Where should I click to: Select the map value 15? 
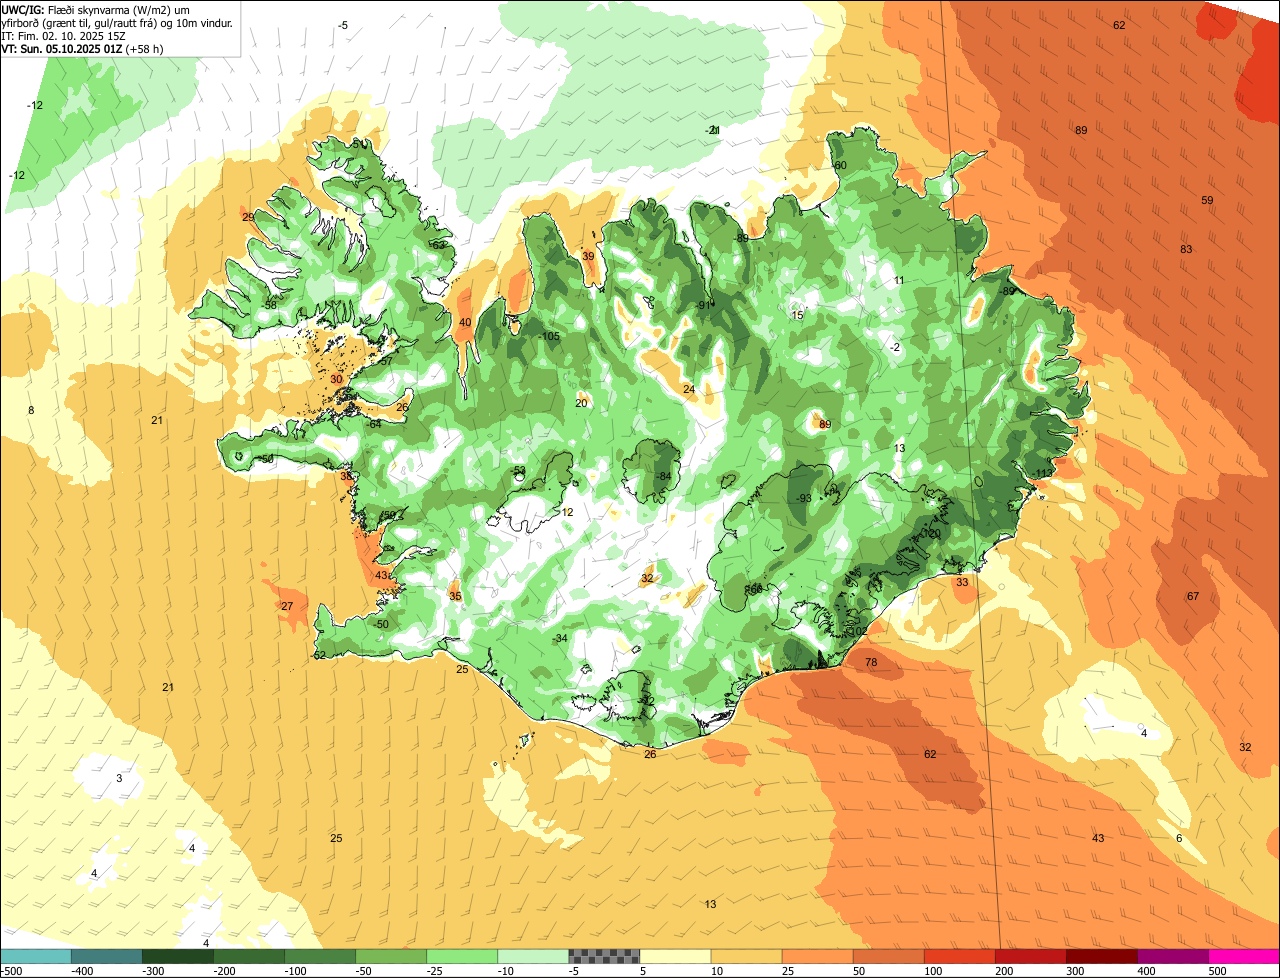[797, 315]
